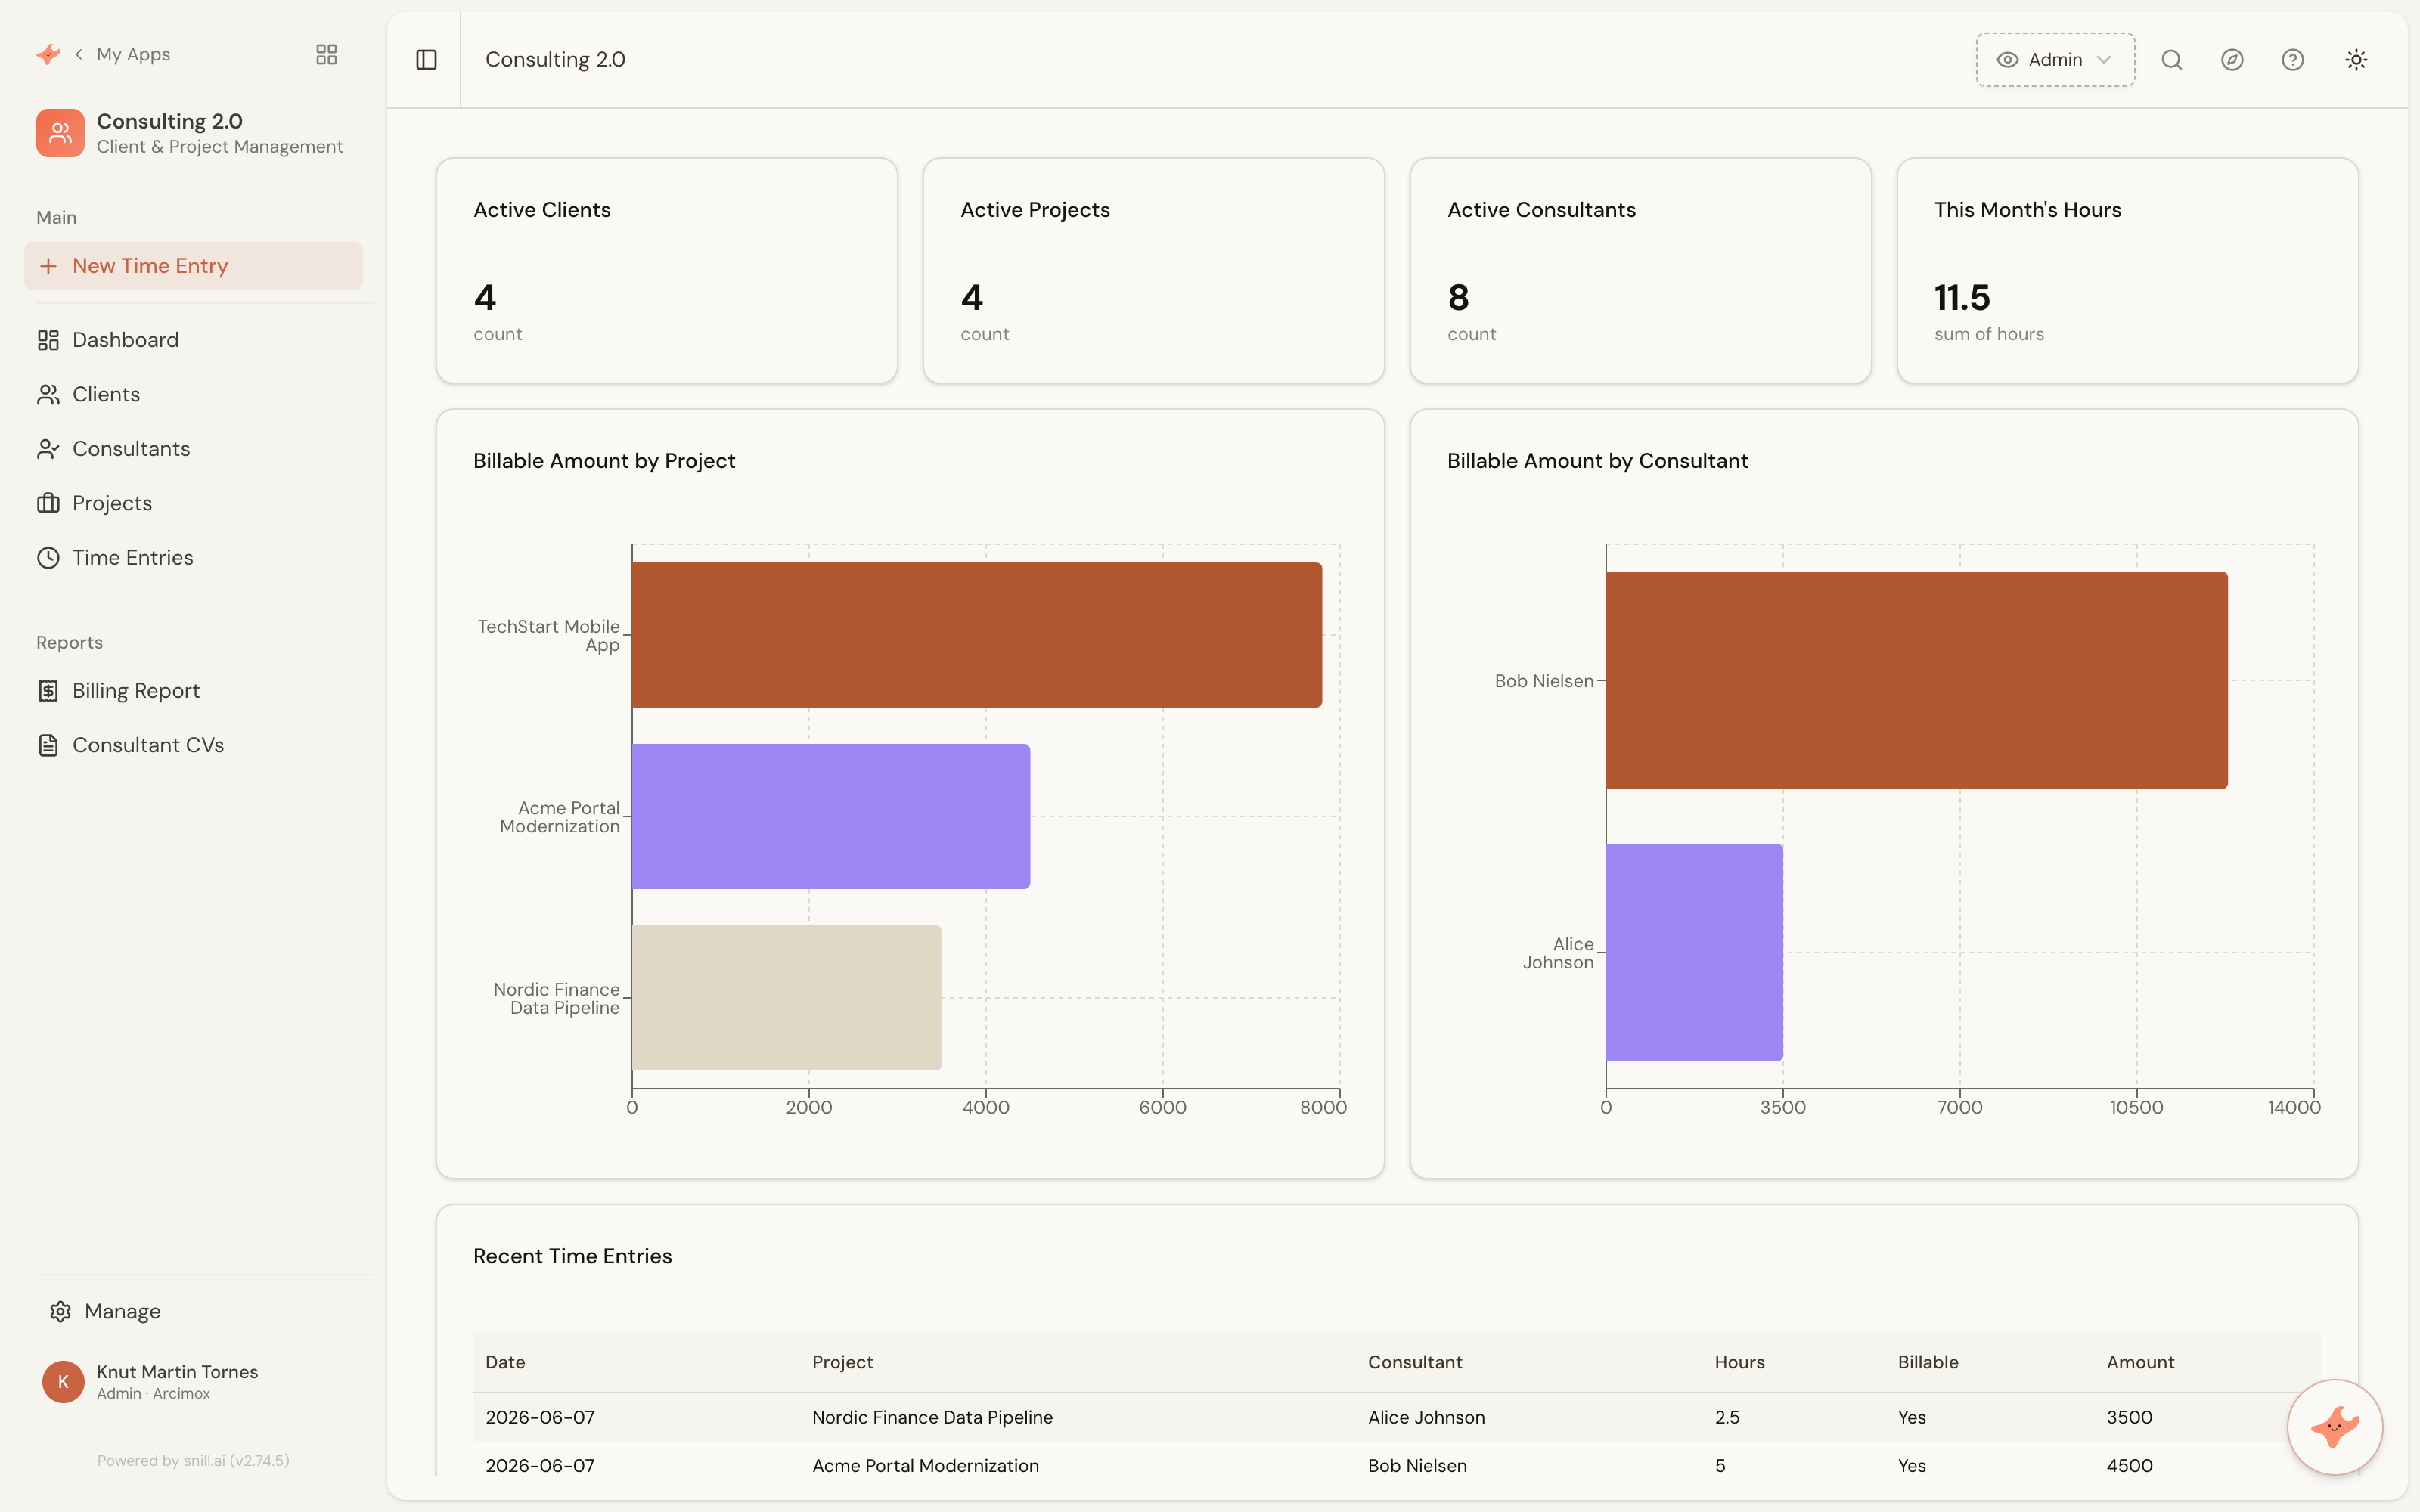The width and height of the screenshot is (2420, 1512).
Task: Click the Bob Nielsen chart bar
Action: click(1917, 680)
